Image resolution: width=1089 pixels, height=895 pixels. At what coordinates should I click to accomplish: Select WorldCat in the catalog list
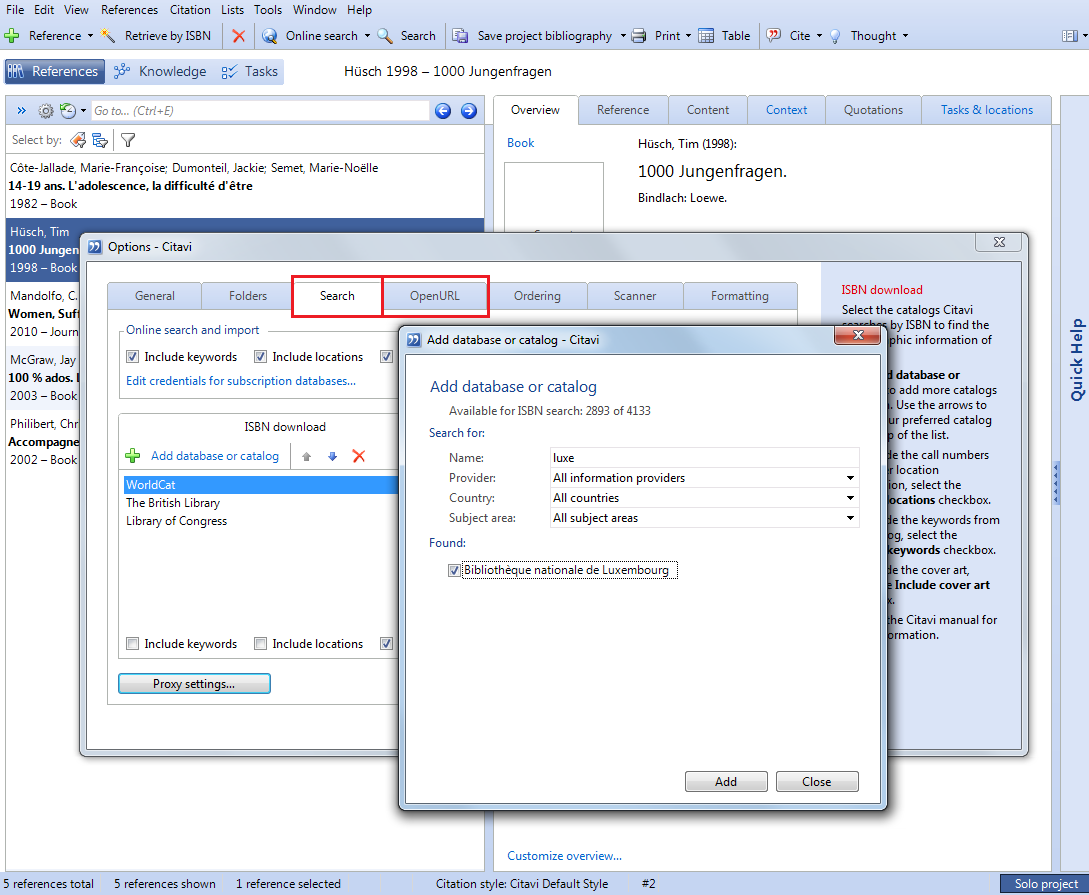click(260, 485)
